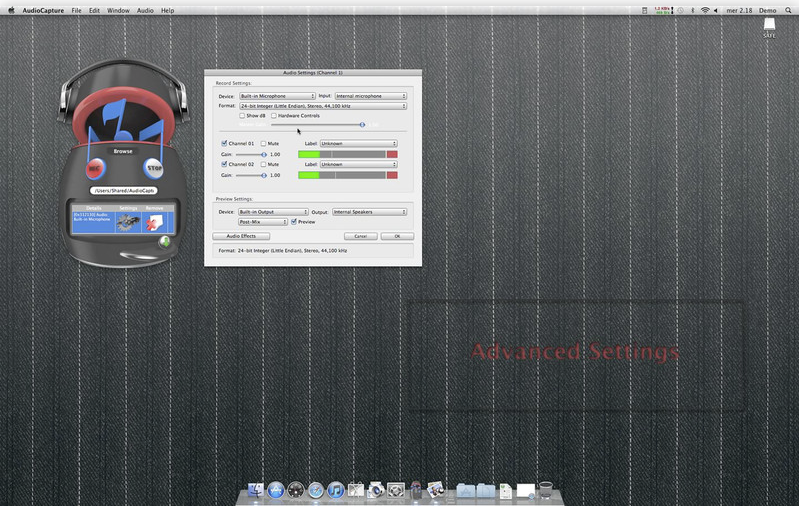Select the SAFE drive on desktop
Screen dimensions: 799x506
pyautogui.click(x=769, y=27)
